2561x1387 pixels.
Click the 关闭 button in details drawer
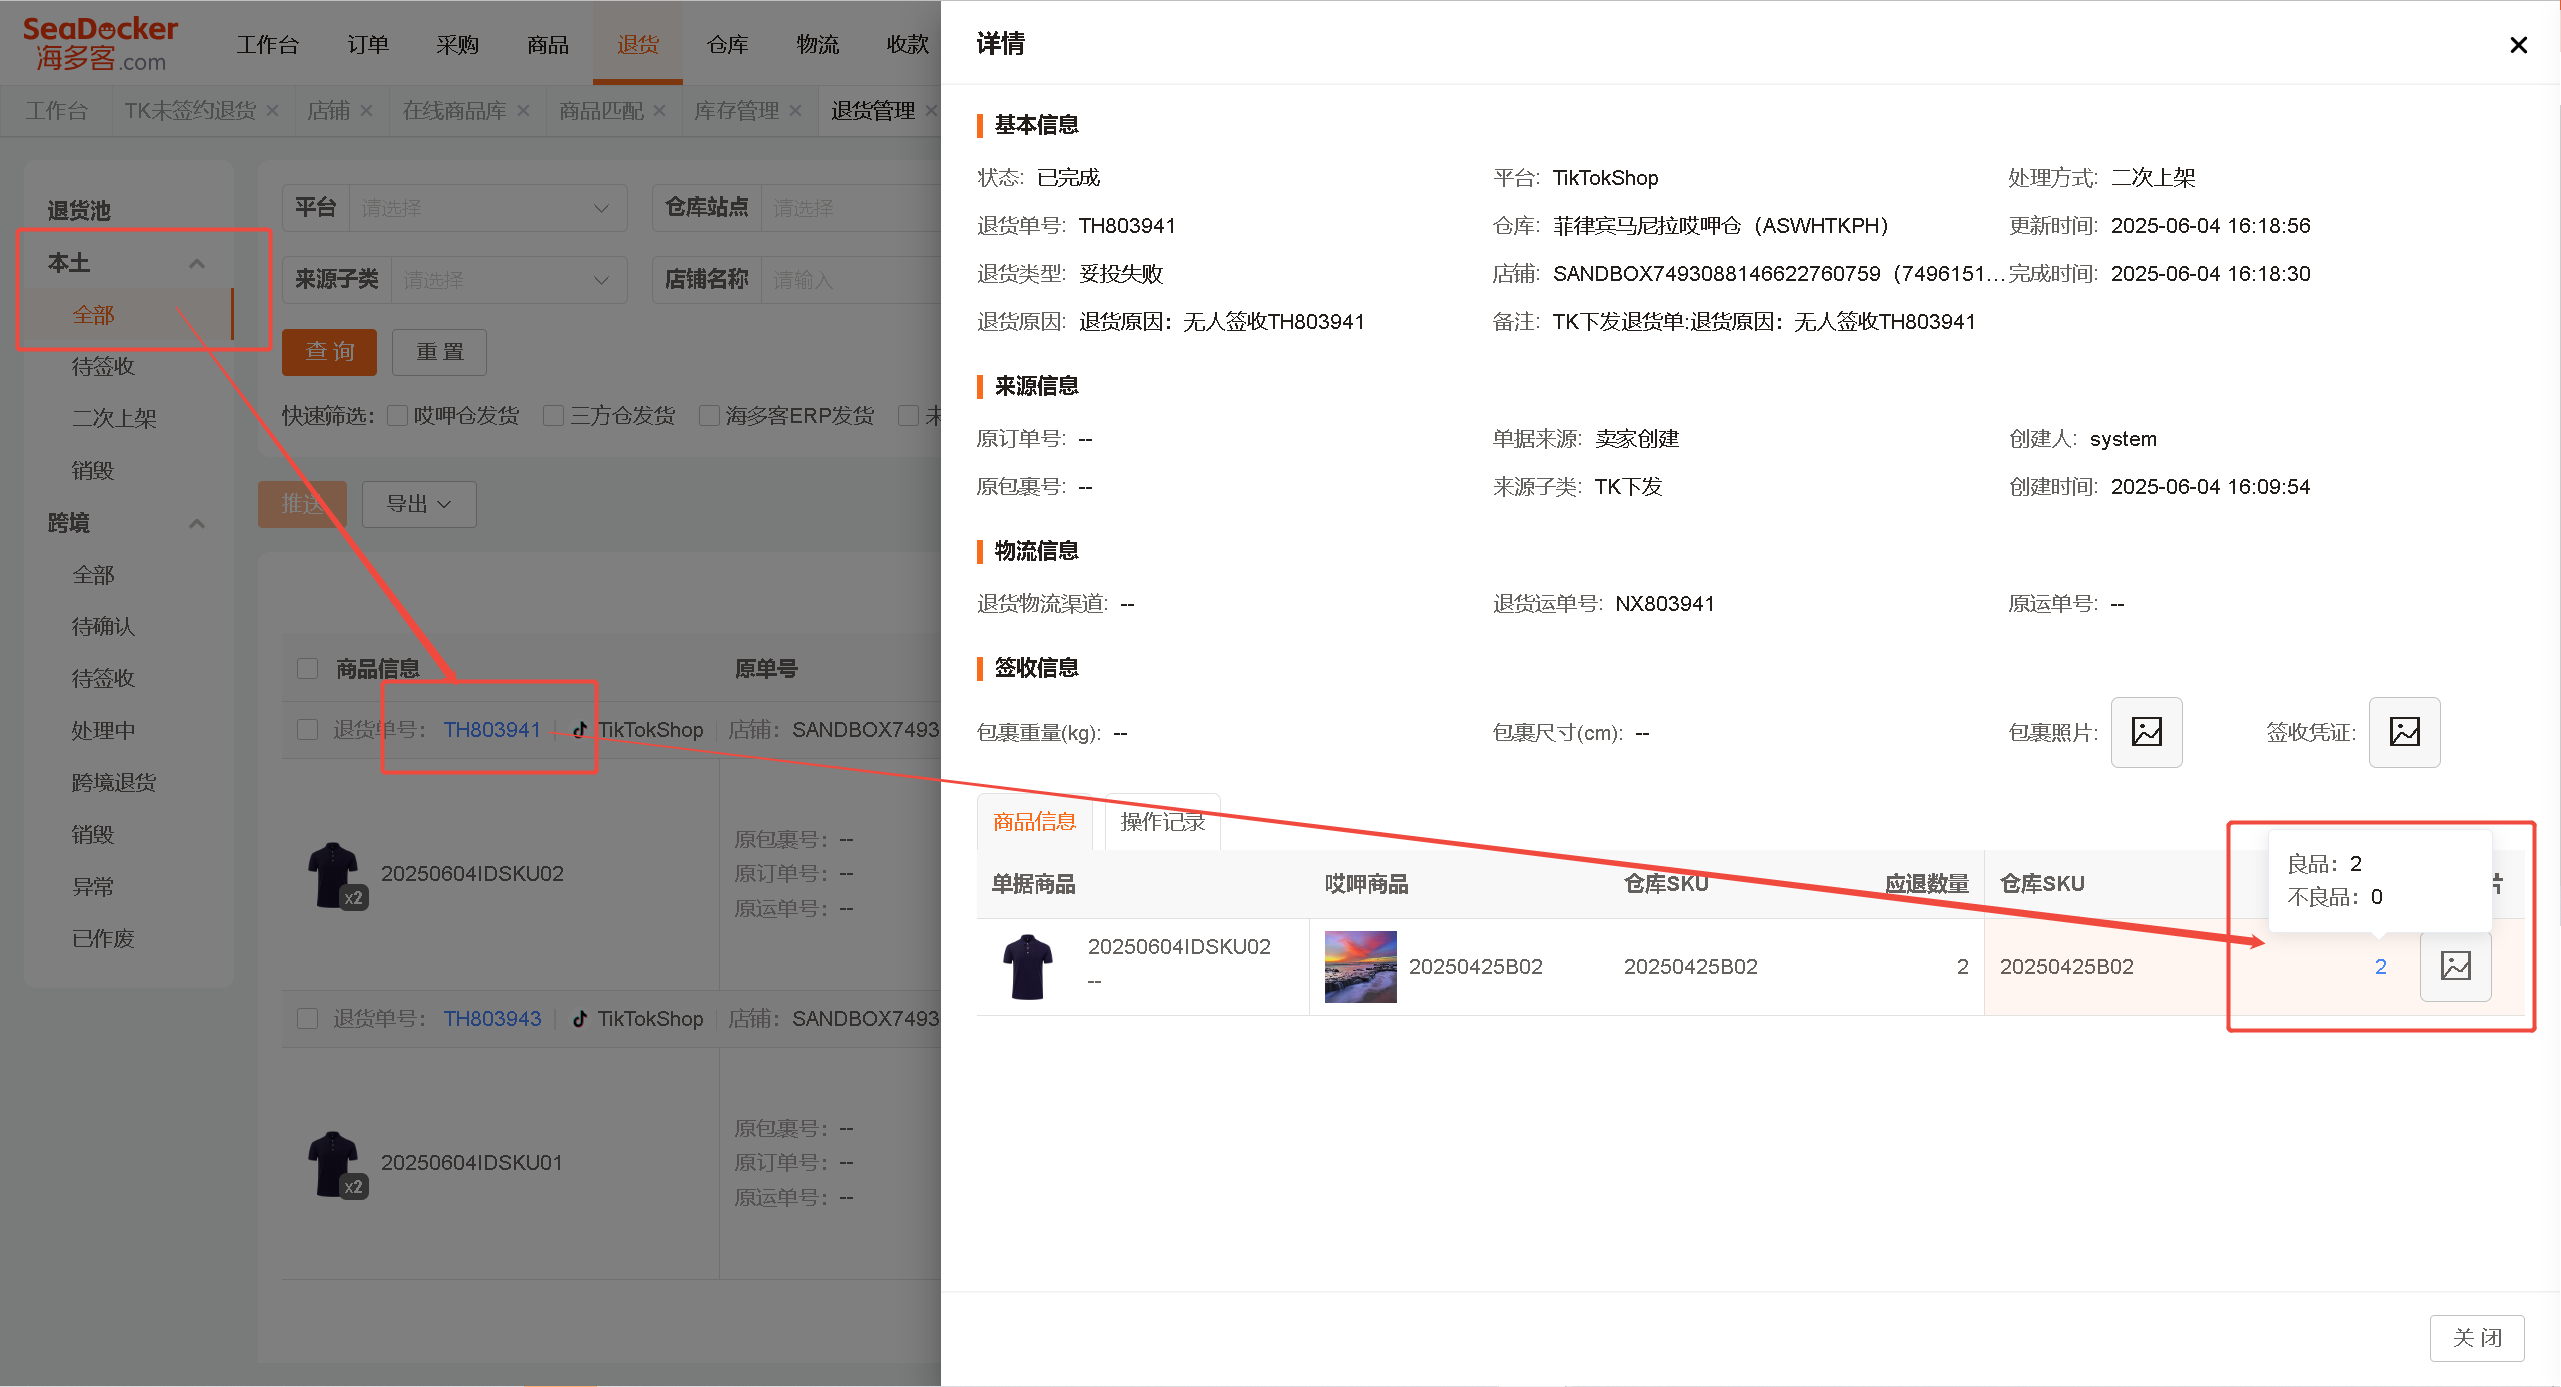2476,1338
